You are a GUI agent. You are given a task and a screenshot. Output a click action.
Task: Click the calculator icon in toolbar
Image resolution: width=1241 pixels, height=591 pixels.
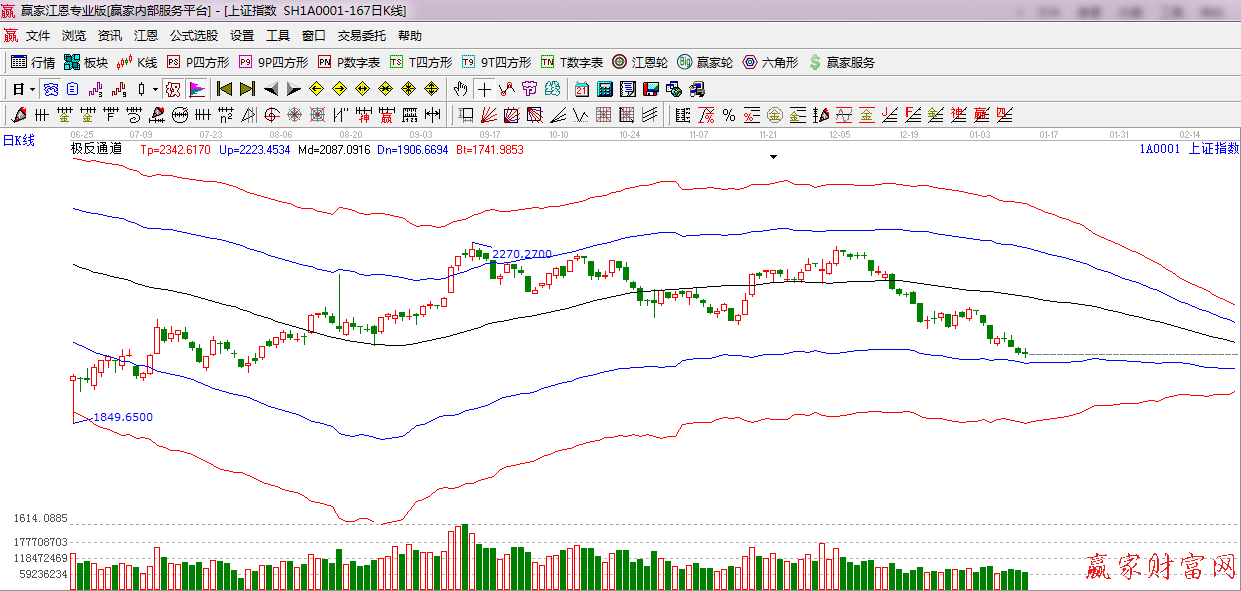pos(604,89)
